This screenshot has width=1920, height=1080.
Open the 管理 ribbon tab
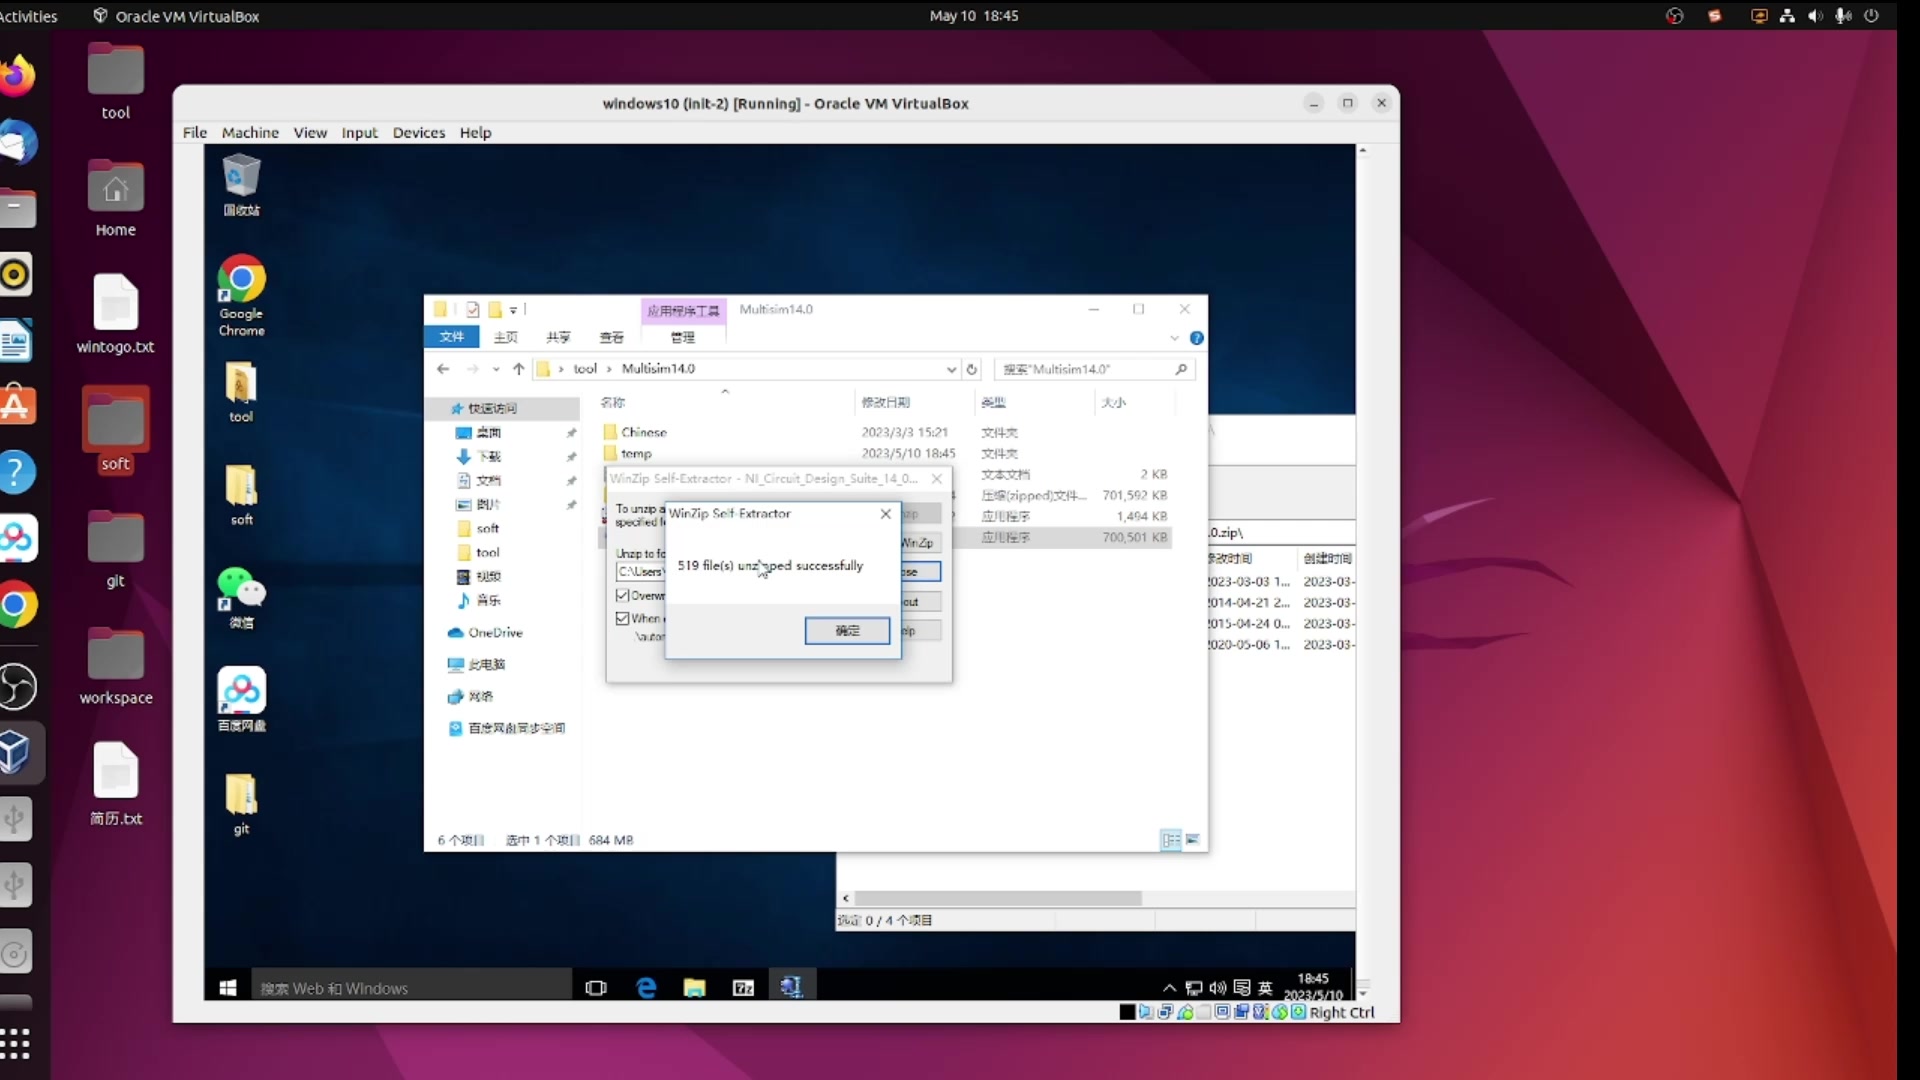[683, 337]
